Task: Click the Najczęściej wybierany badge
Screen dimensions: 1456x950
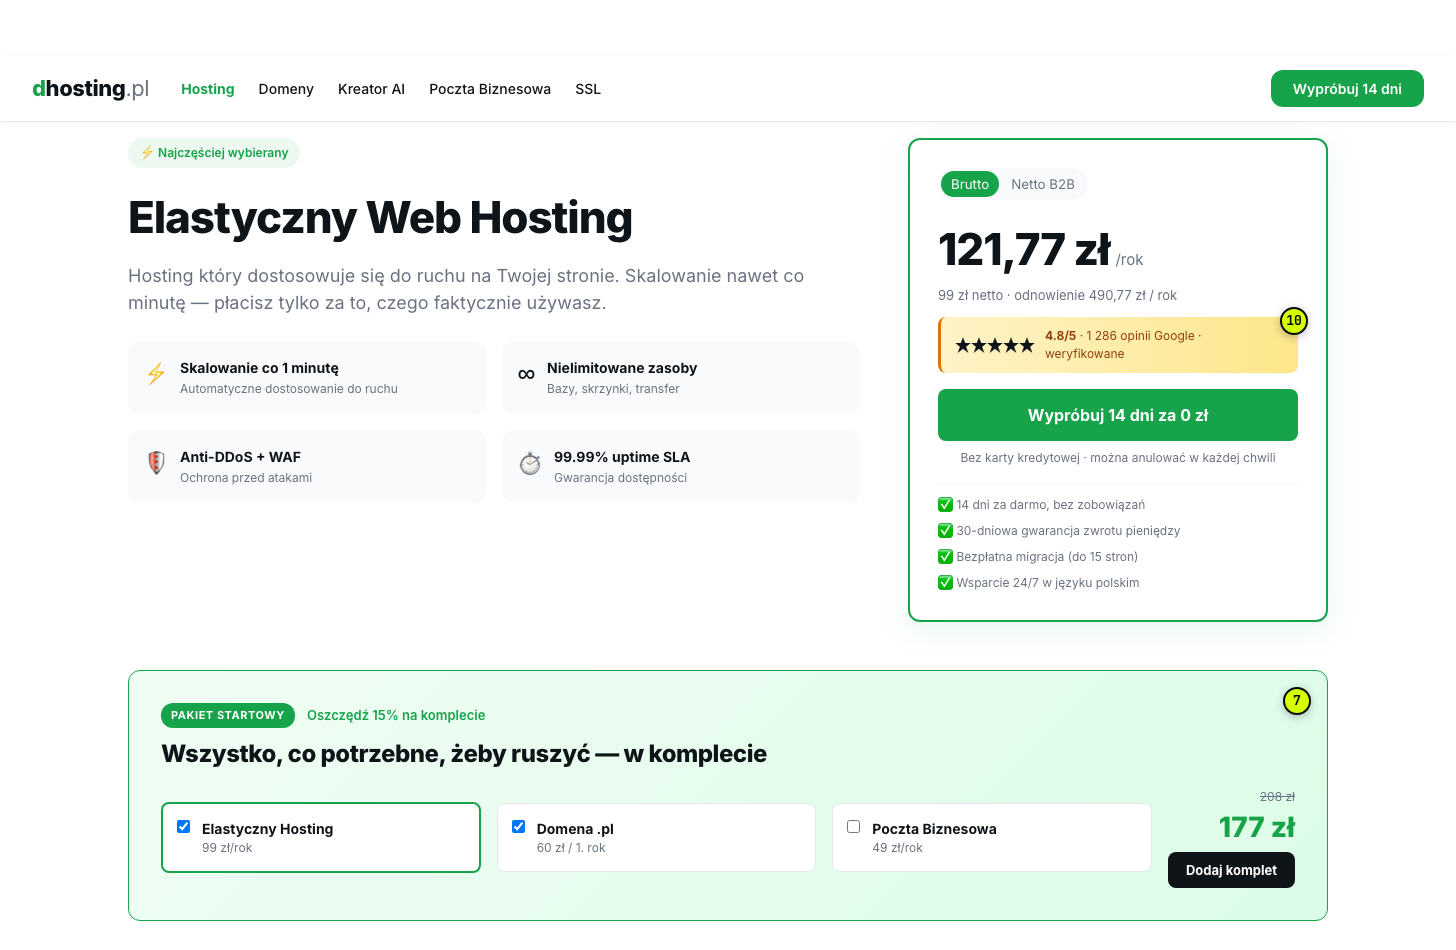Action: click(x=214, y=153)
